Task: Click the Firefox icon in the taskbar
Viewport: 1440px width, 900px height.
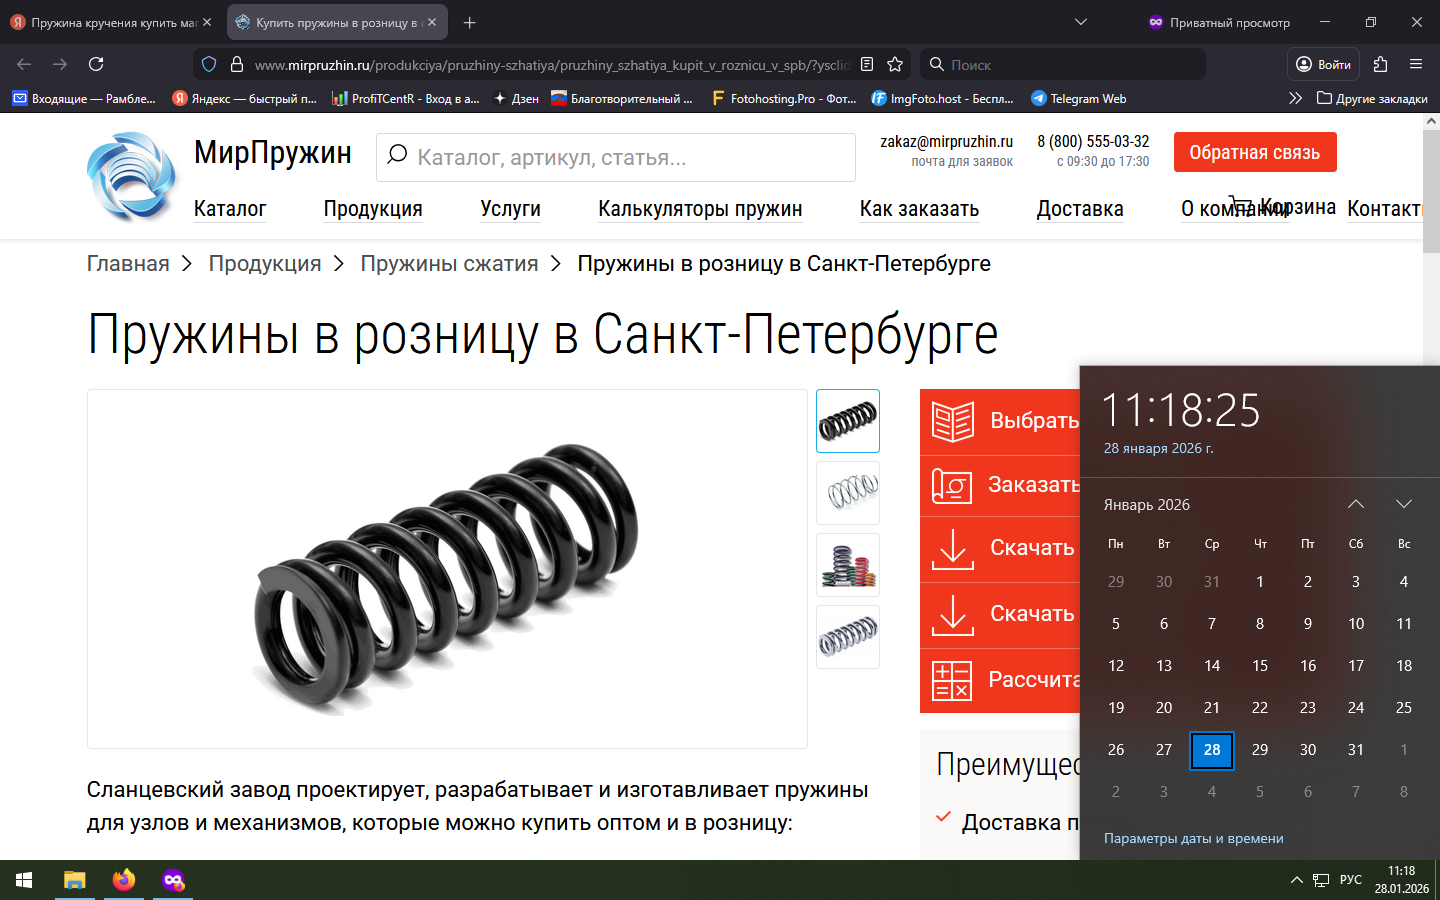Action: [124, 880]
